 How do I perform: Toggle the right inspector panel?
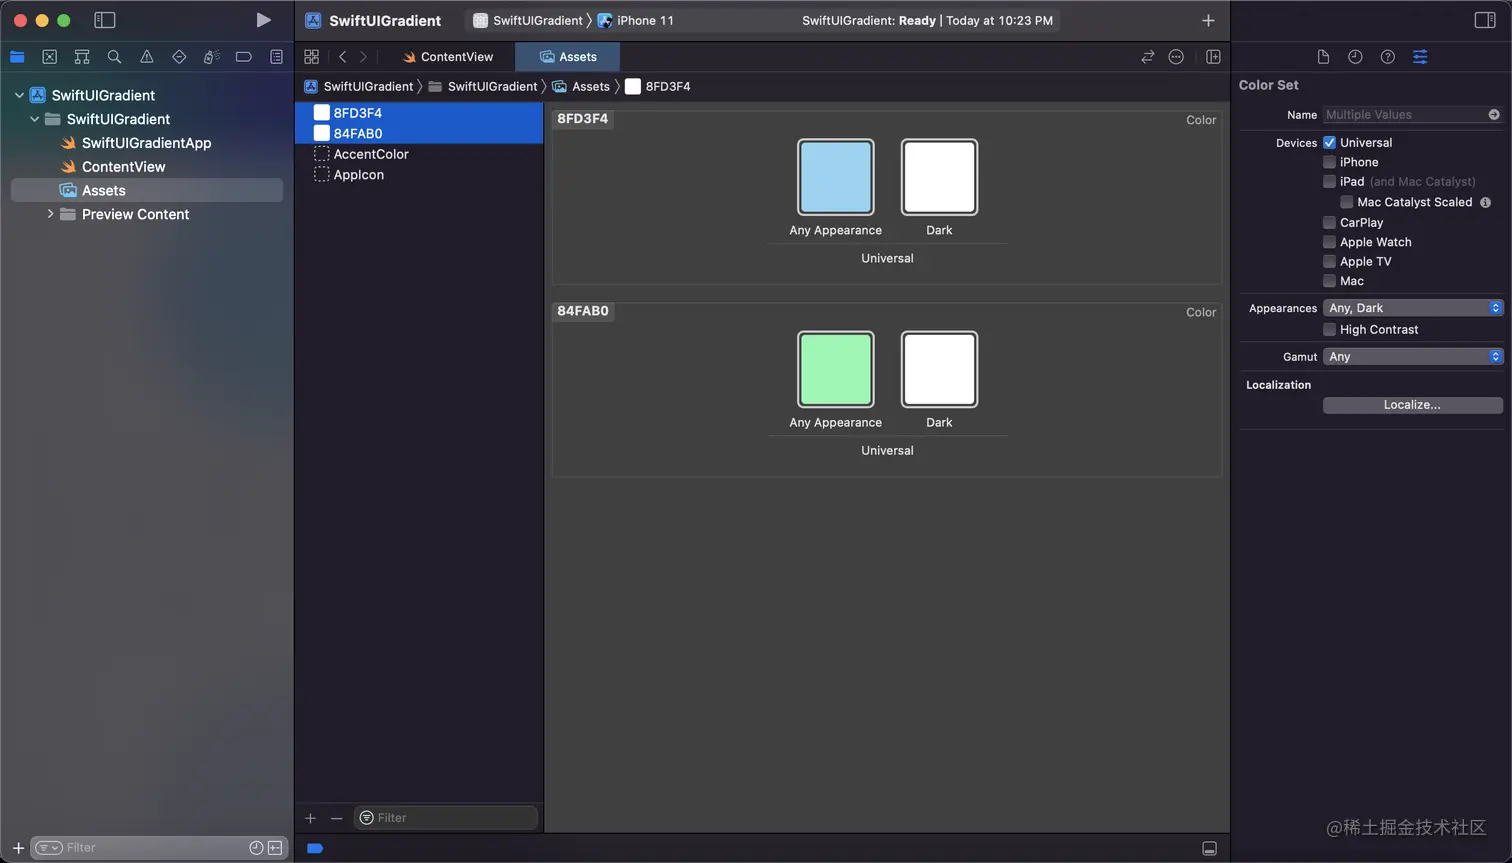pos(1485,20)
